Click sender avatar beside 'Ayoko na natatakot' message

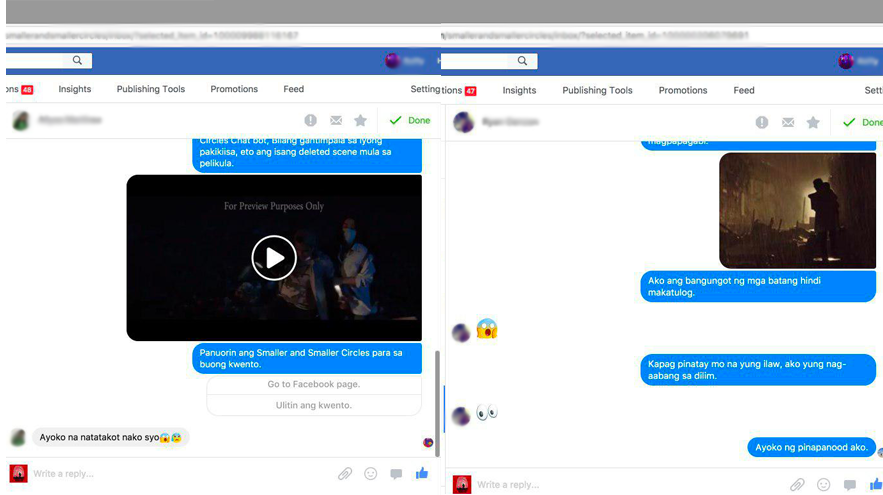pos(19,438)
